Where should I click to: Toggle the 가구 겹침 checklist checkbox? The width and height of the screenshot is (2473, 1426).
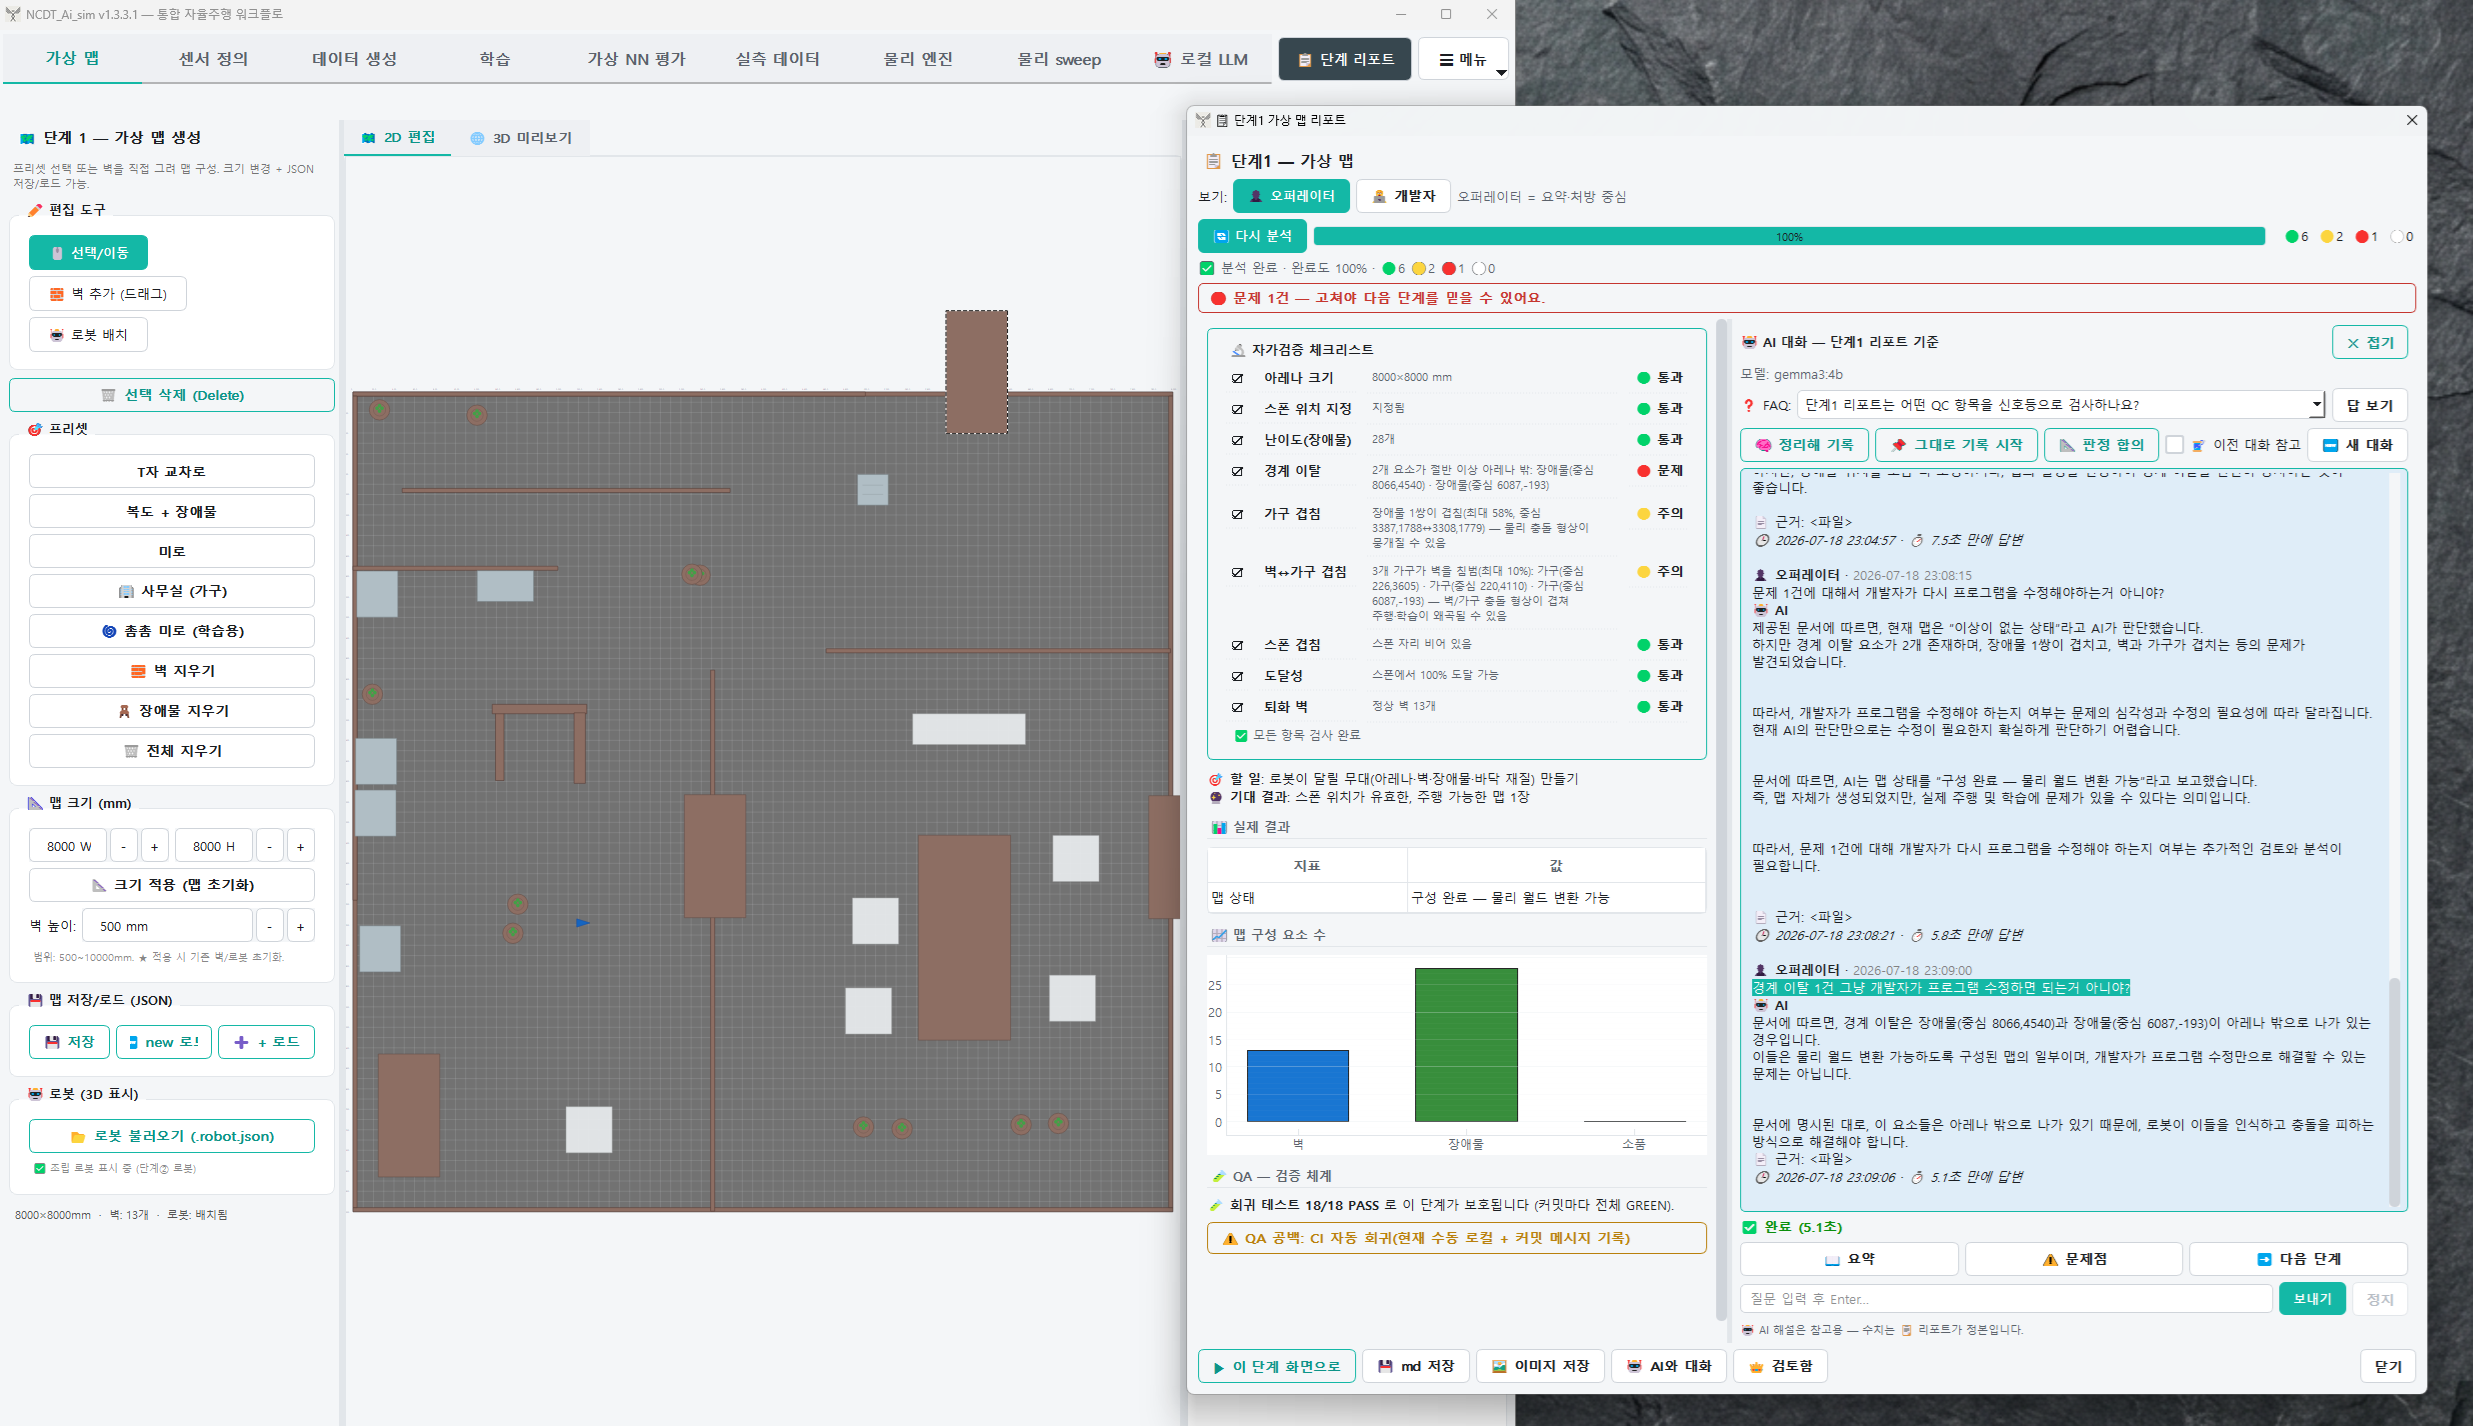coord(1238,514)
